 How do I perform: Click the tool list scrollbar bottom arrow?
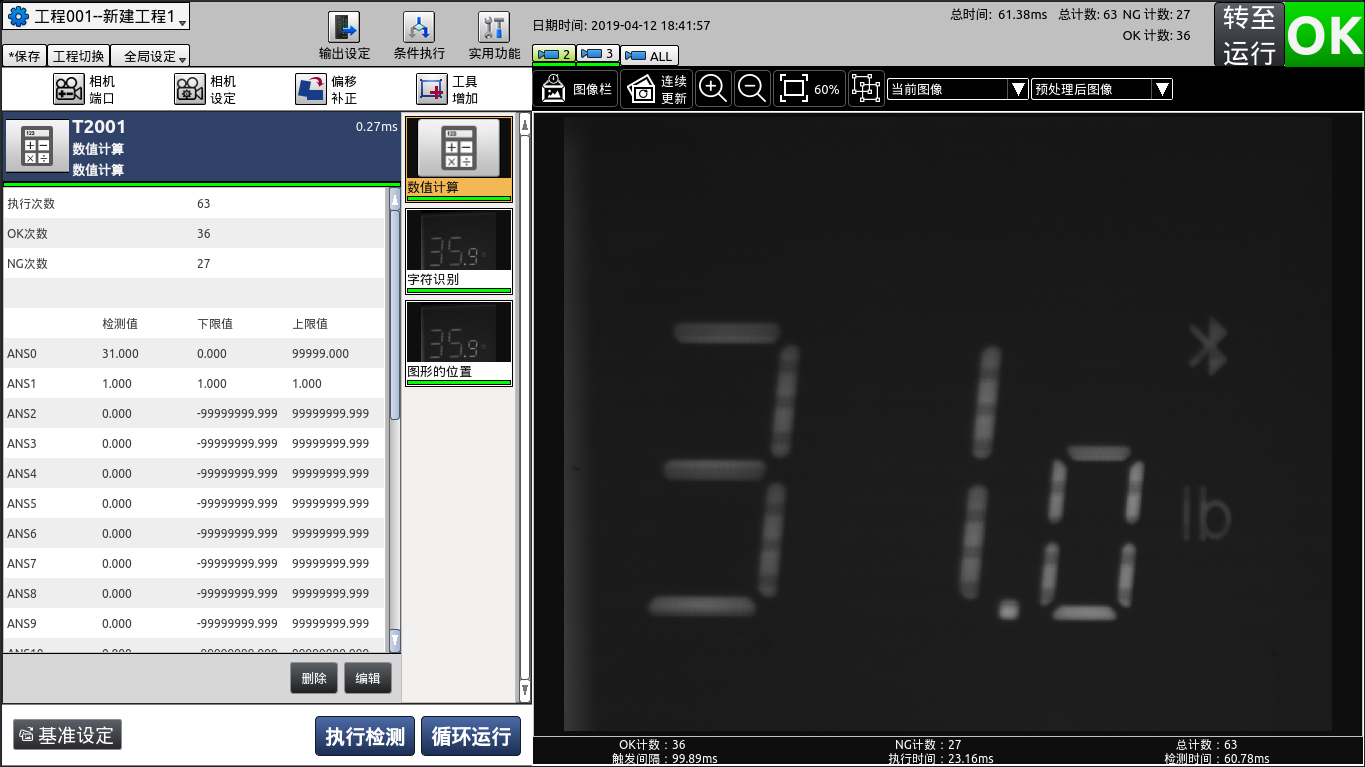point(525,689)
